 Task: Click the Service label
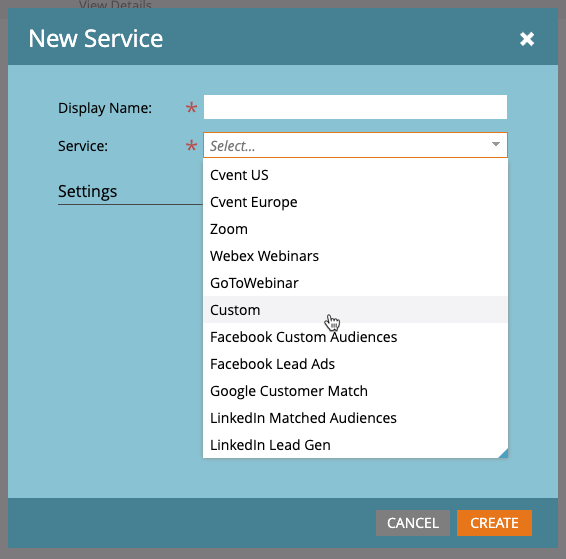(83, 146)
